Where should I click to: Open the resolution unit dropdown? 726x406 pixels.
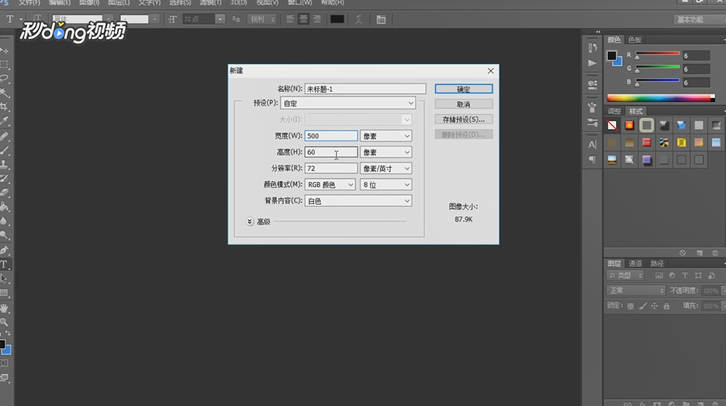coord(386,169)
